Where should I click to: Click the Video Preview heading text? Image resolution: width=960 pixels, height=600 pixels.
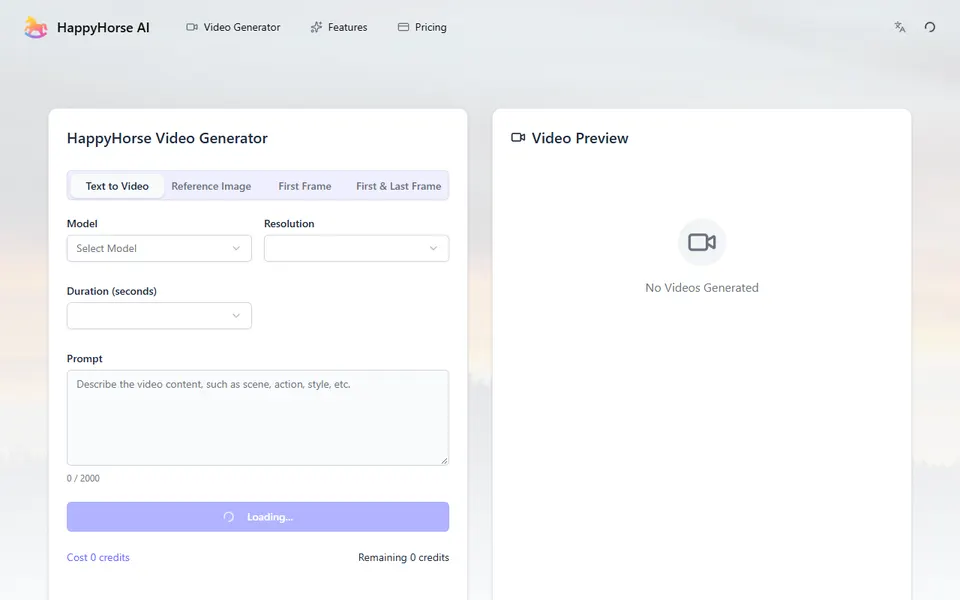(x=580, y=138)
